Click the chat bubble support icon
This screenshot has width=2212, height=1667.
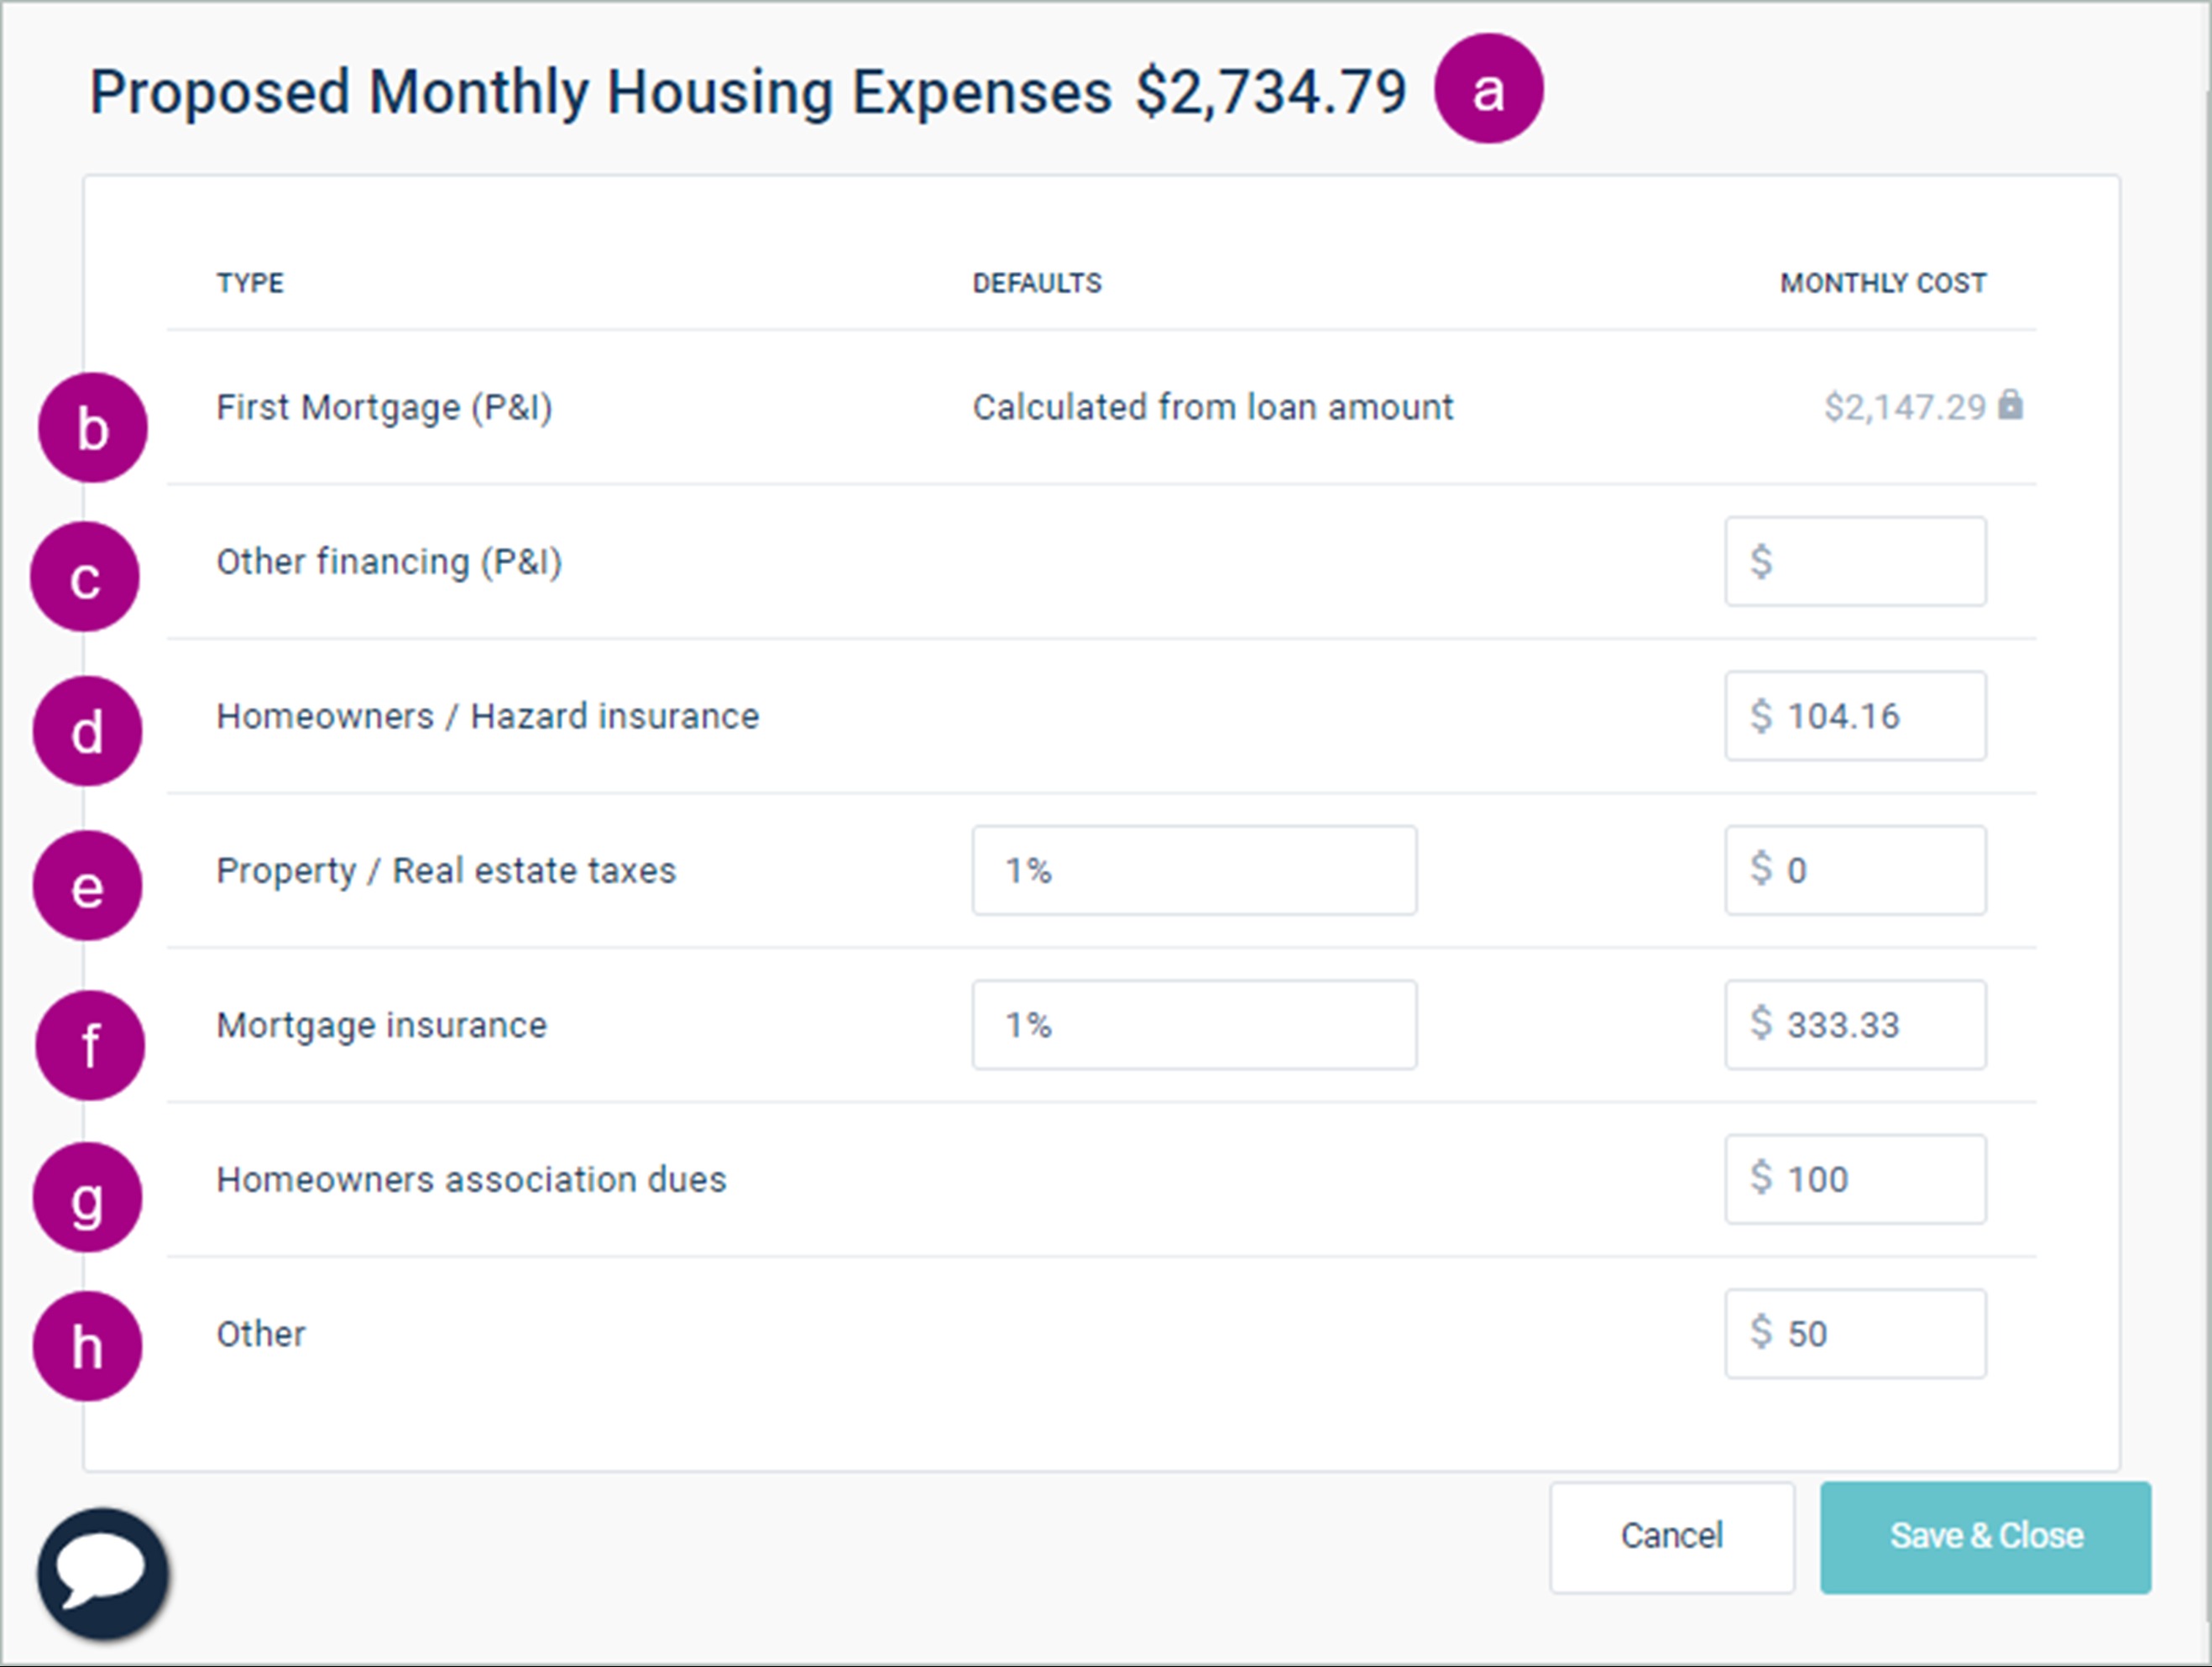[103, 1573]
